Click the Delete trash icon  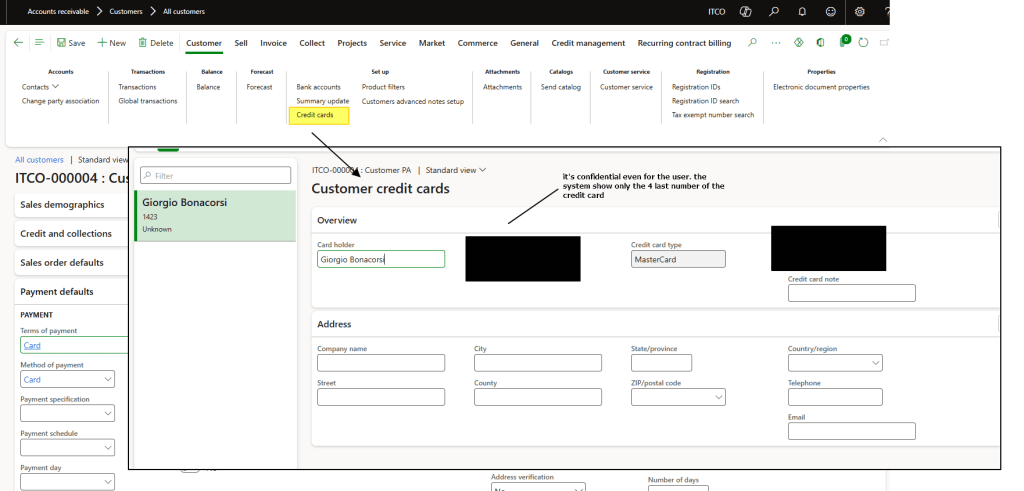pyautogui.click(x=143, y=43)
